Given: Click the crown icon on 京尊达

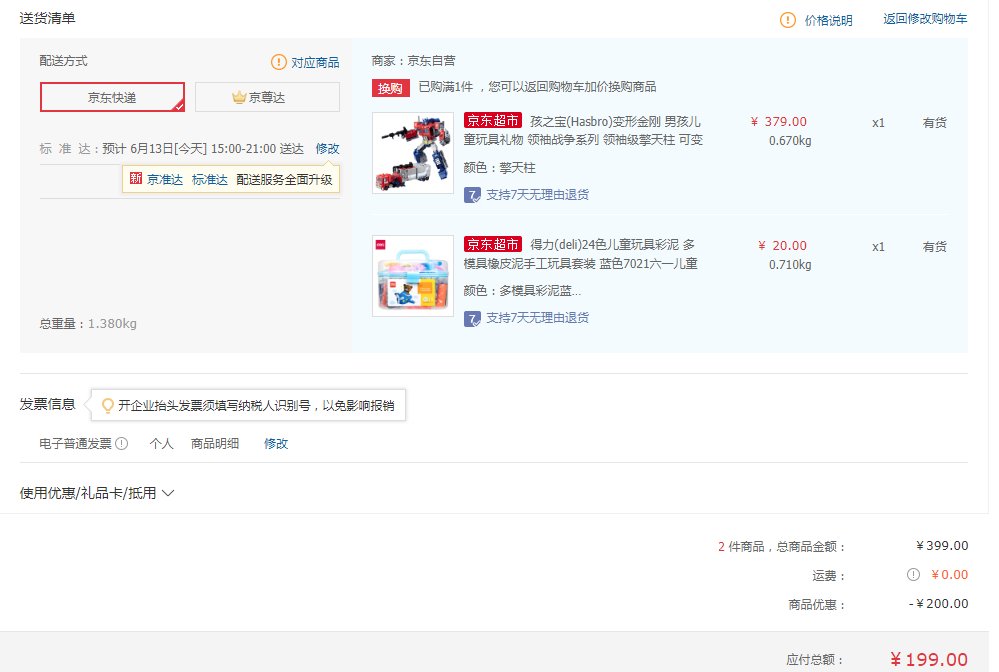Looking at the screenshot, I should click(x=239, y=97).
